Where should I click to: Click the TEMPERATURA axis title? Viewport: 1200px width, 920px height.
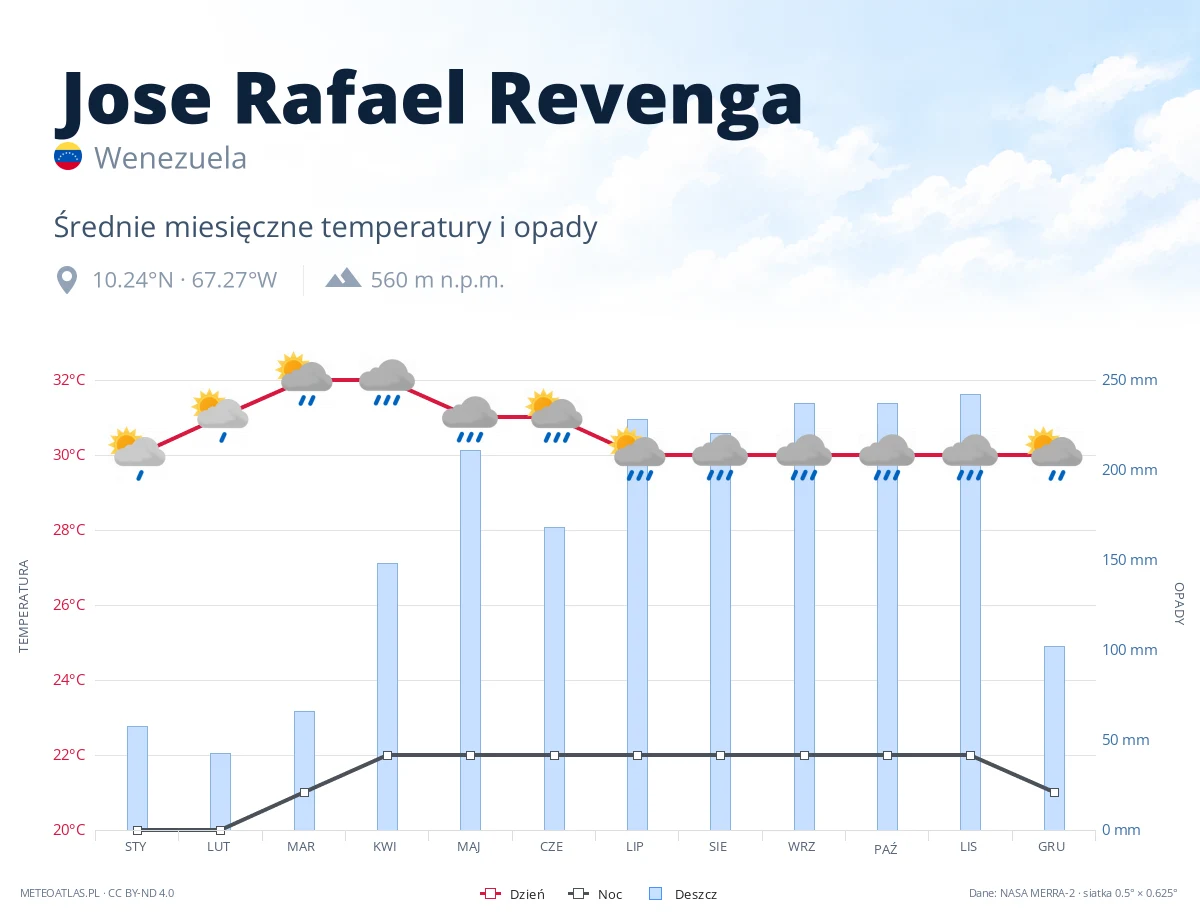click(24, 606)
